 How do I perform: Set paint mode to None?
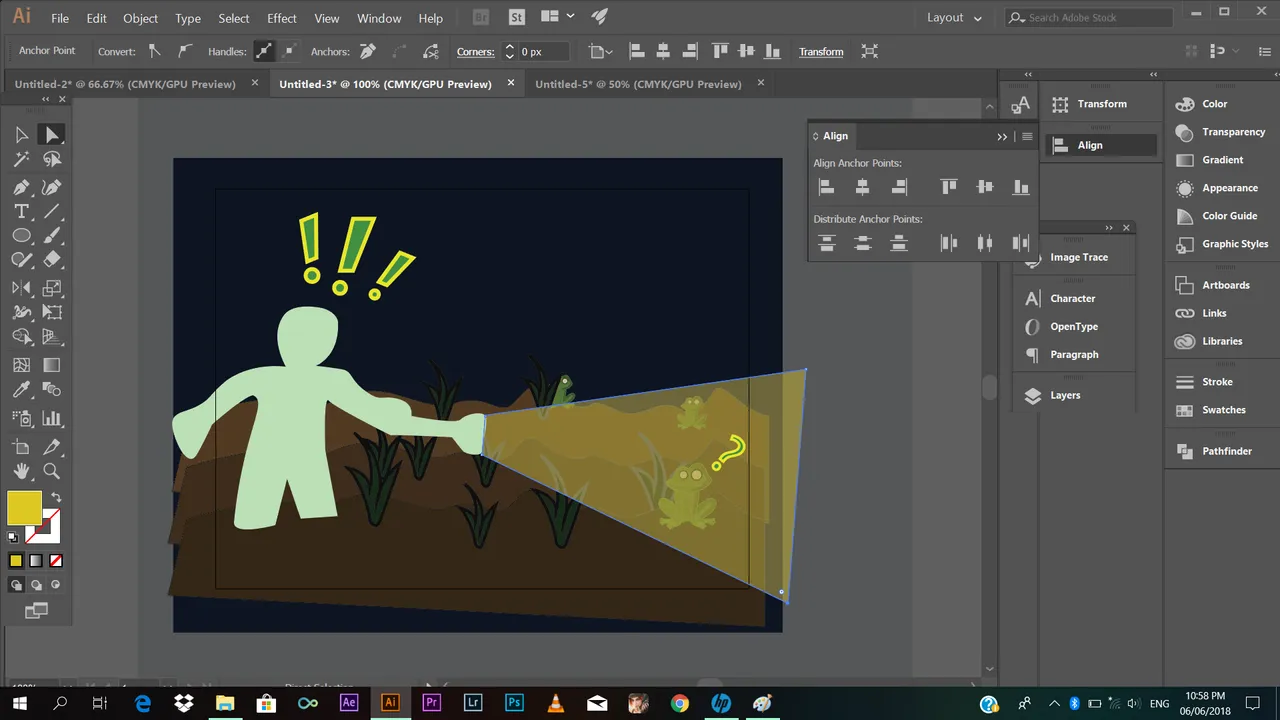point(56,561)
